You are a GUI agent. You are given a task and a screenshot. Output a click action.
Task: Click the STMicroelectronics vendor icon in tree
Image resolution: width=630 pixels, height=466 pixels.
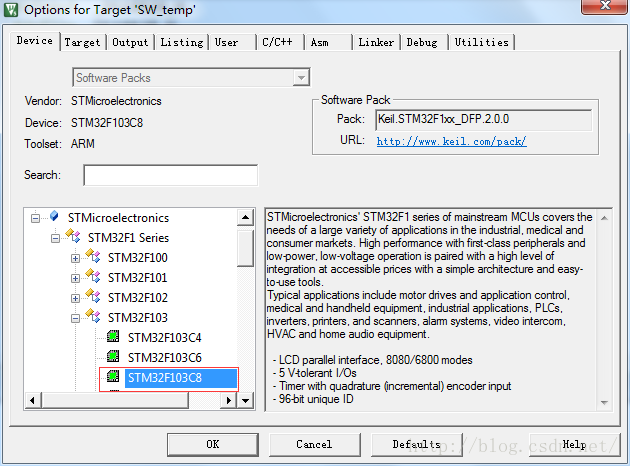(x=54, y=216)
